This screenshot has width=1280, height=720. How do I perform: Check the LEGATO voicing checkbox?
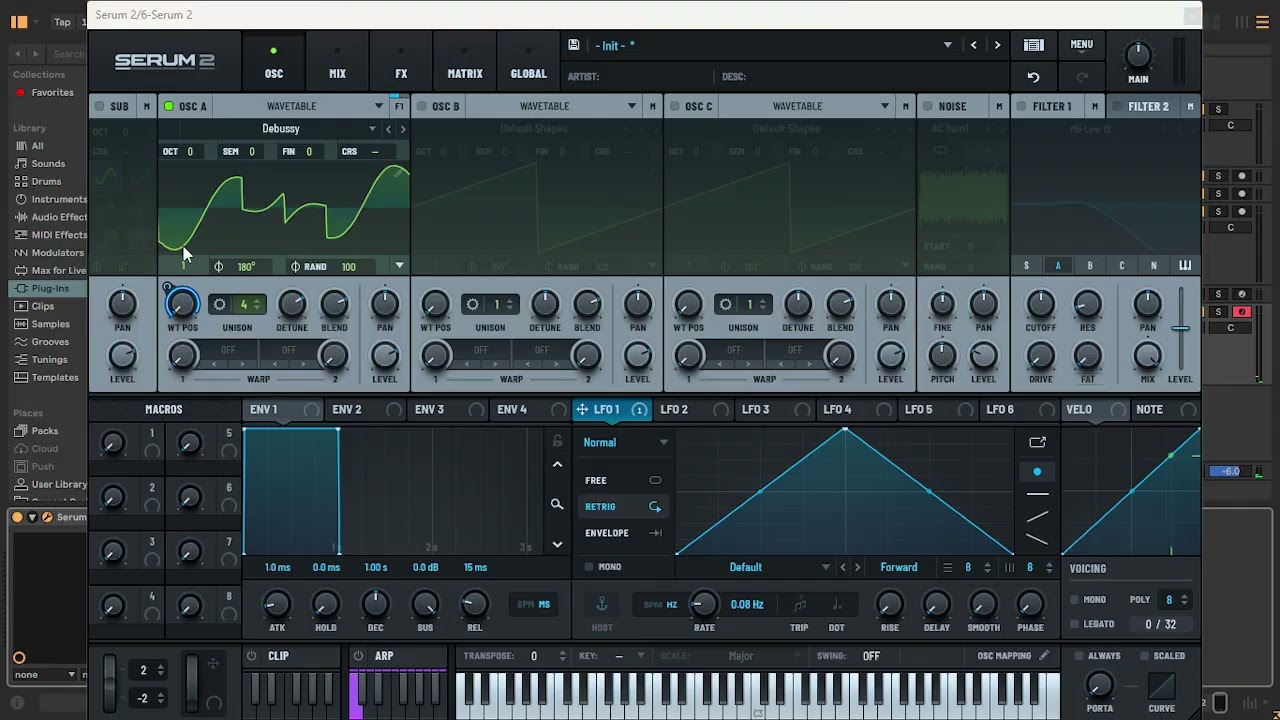coord(1075,624)
